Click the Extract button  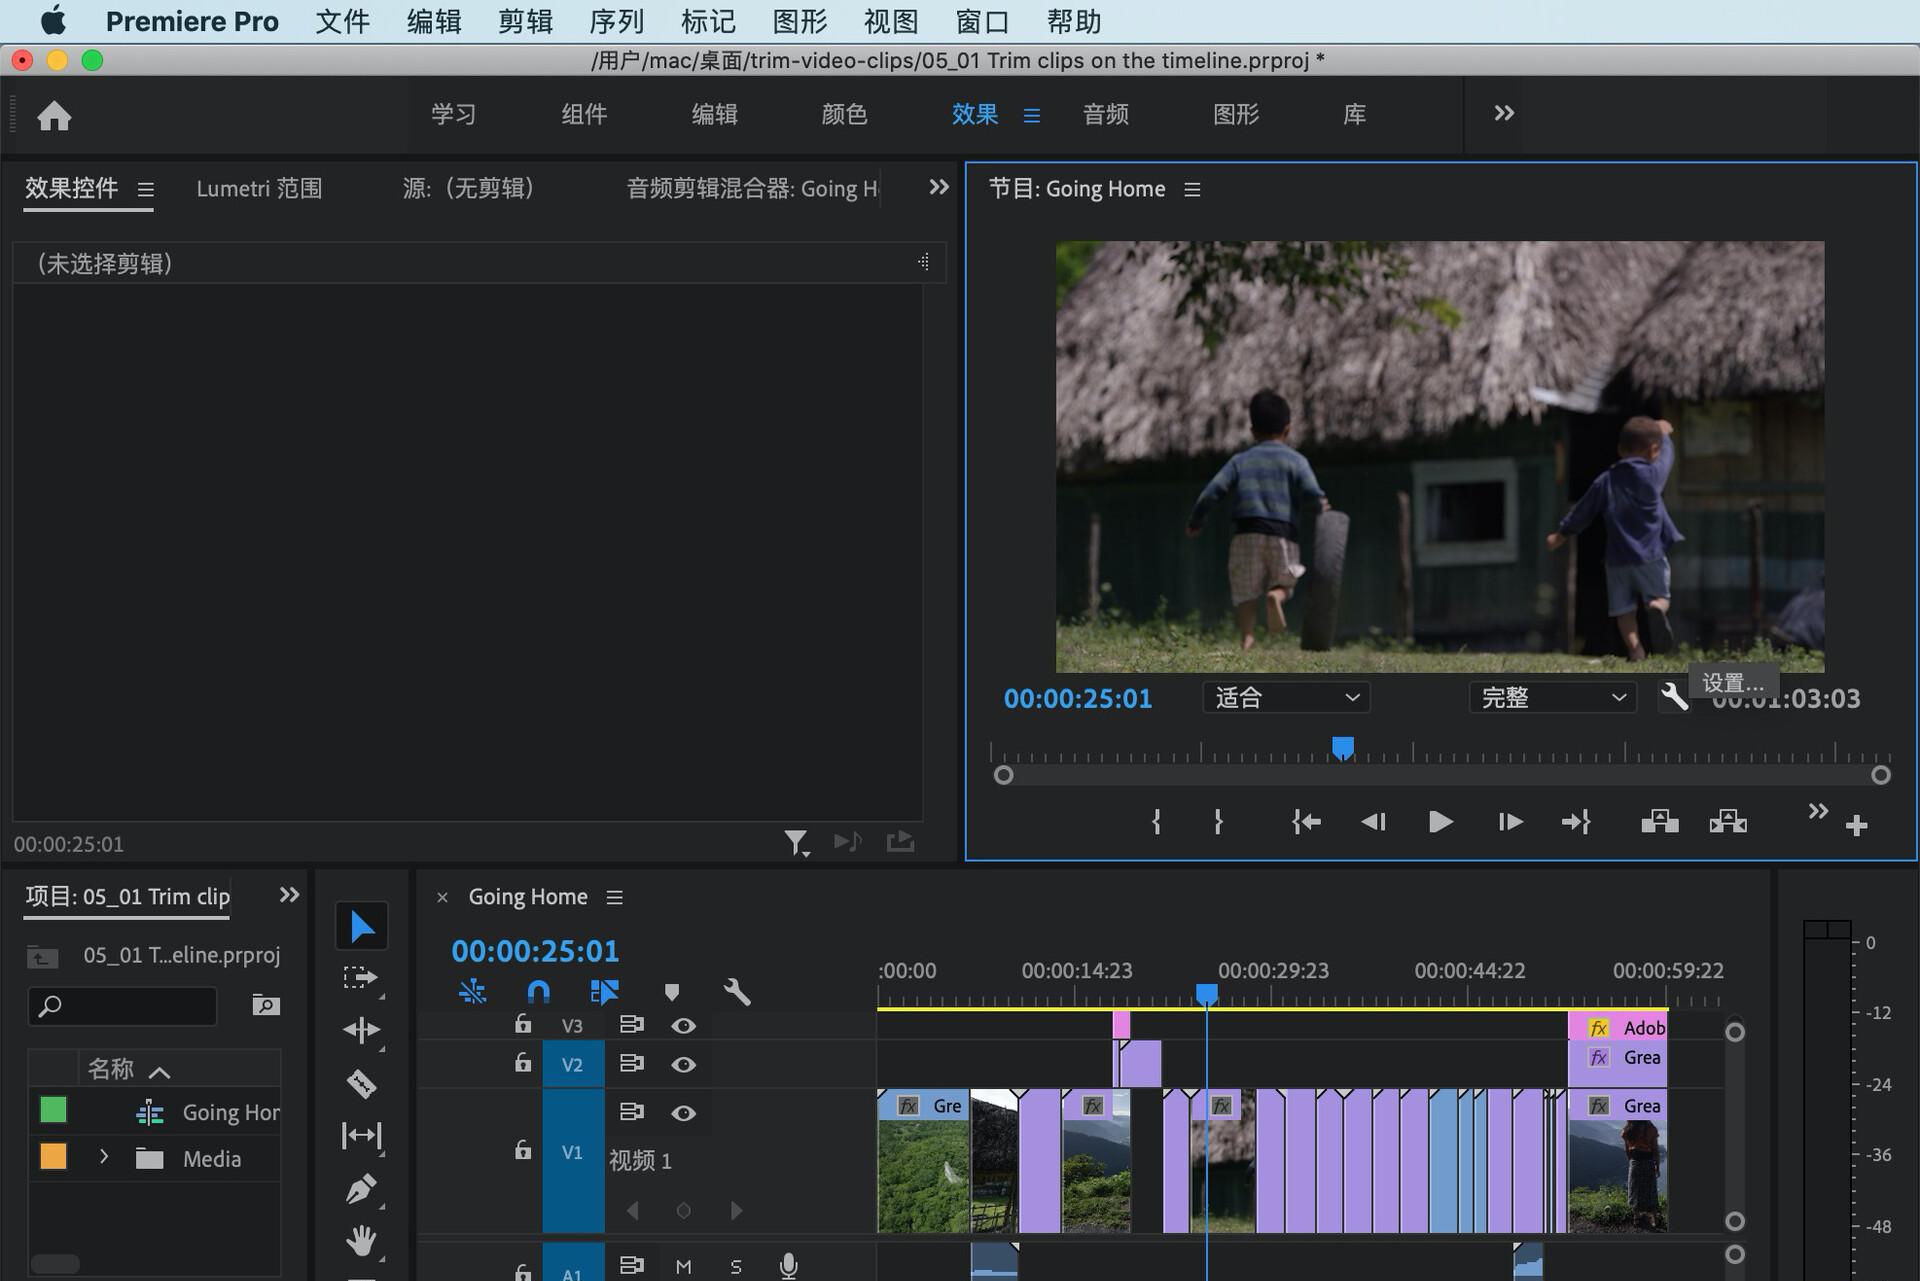click(1728, 822)
